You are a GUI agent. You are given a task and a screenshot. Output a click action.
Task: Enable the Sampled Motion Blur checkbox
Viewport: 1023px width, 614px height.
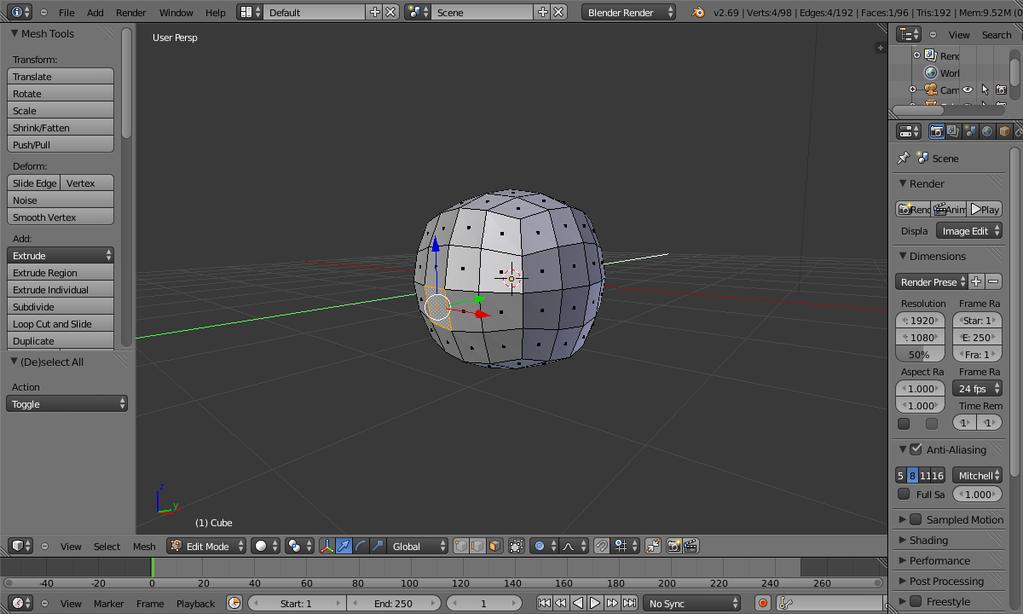click(x=916, y=519)
